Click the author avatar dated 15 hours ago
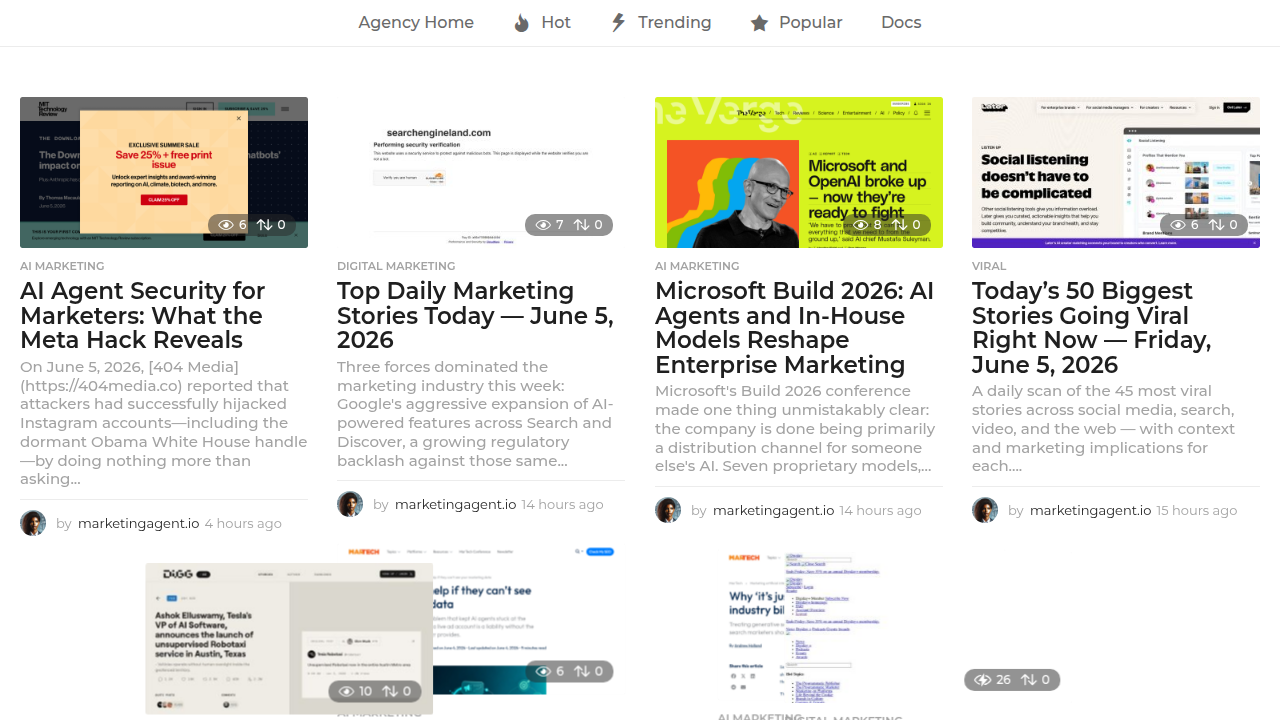The width and height of the screenshot is (1280, 720). click(985, 510)
